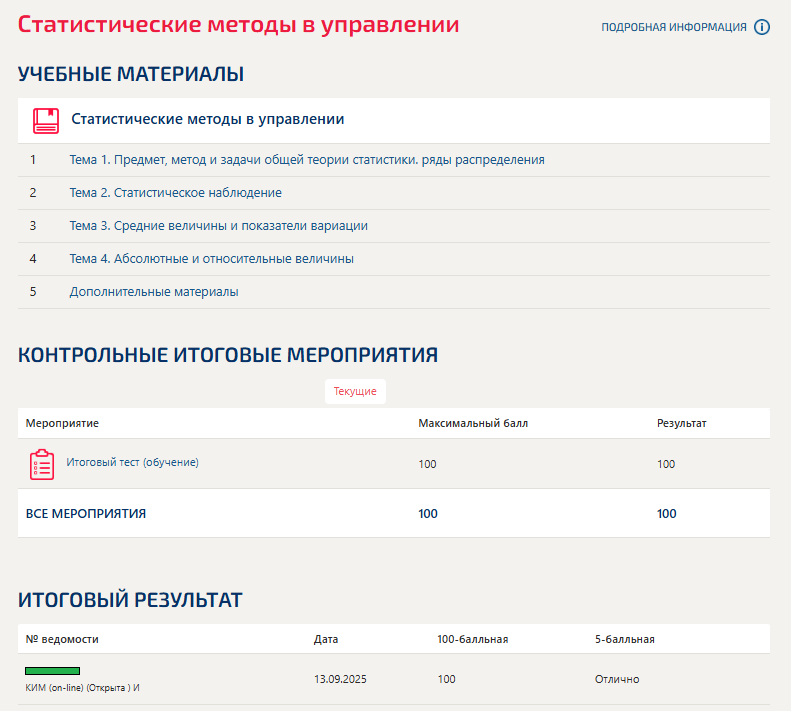The height and width of the screenshot is (711, 791).
Task: Click the № ведомости column header
Action: click(x=62, y=639)
